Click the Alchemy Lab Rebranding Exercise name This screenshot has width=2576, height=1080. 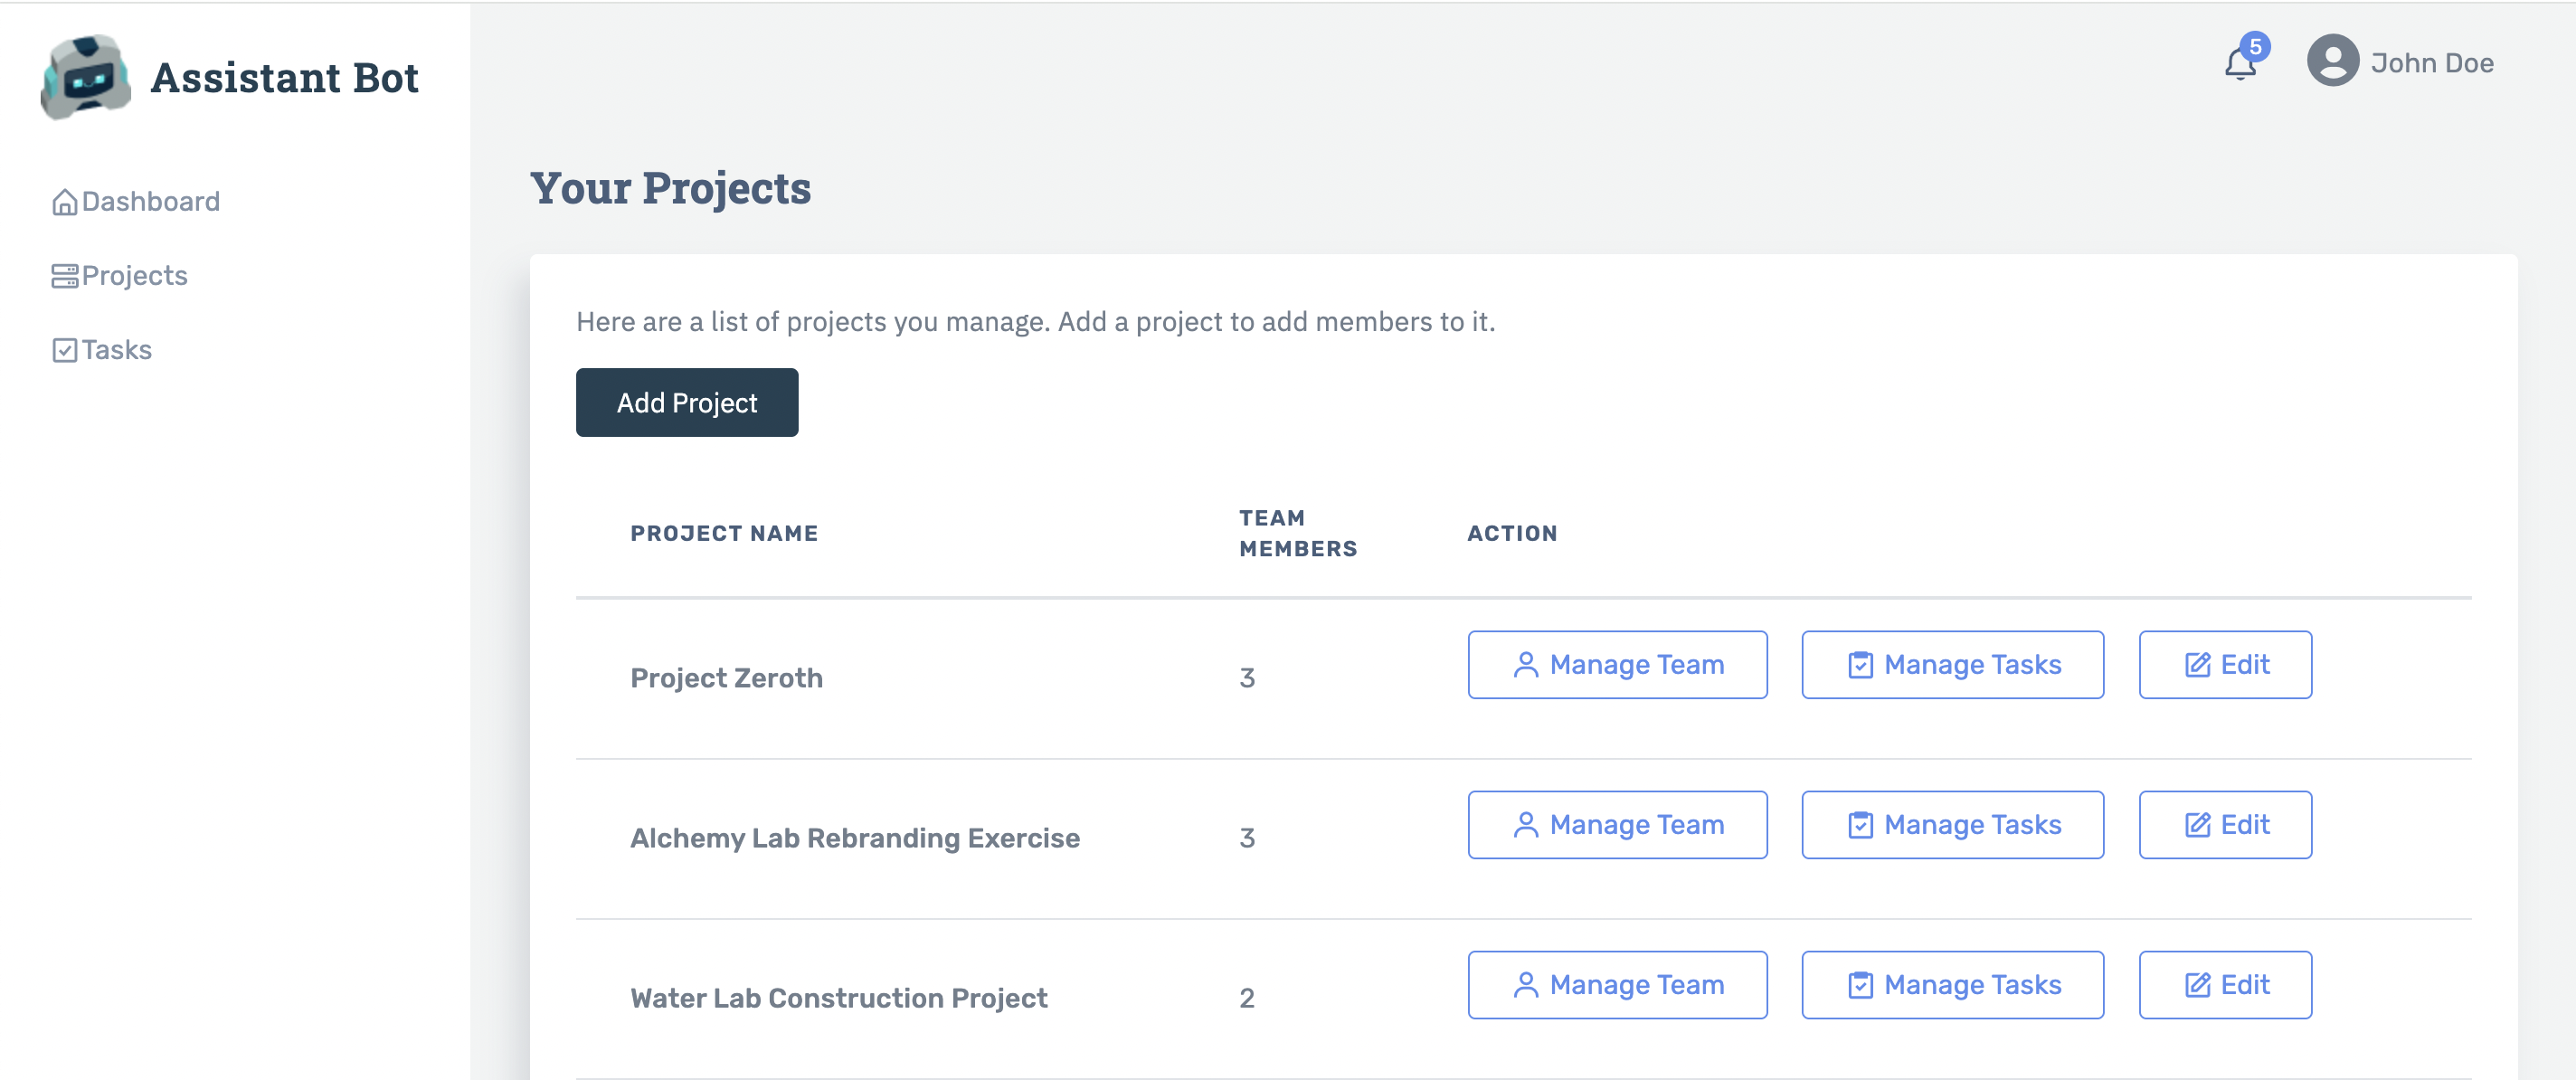(x=855, y=838)
